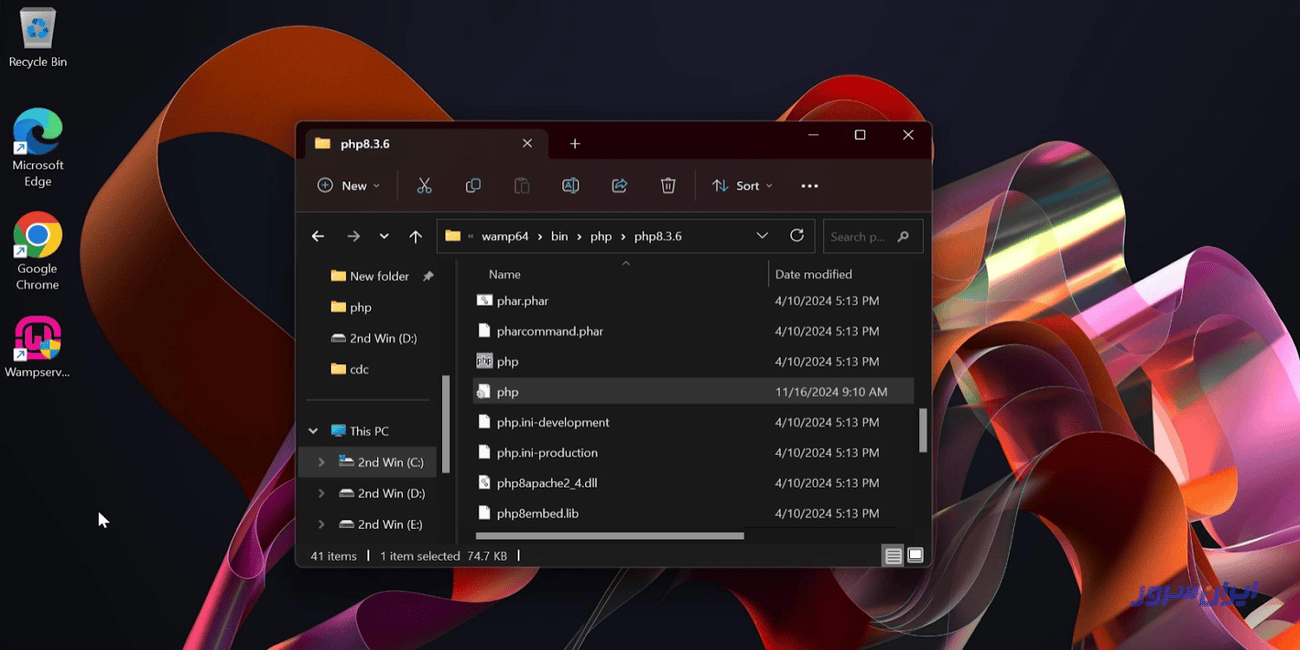
Task: Click the Copy icon in toolbar
Action: point(473,186)
